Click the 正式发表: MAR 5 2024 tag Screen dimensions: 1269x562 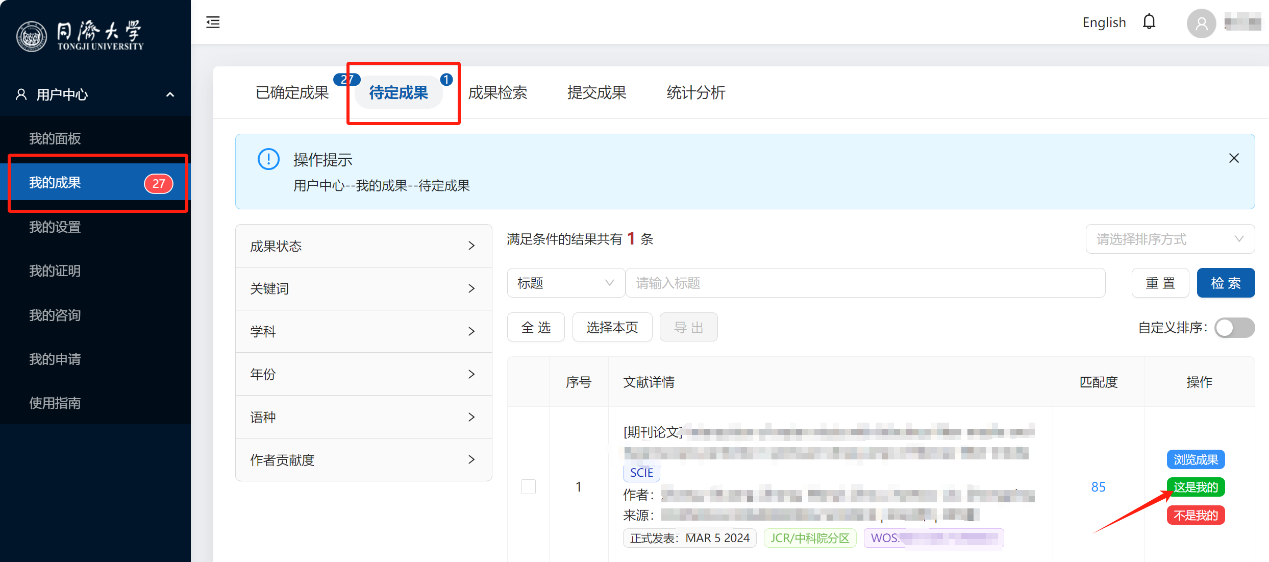(690, 538)
